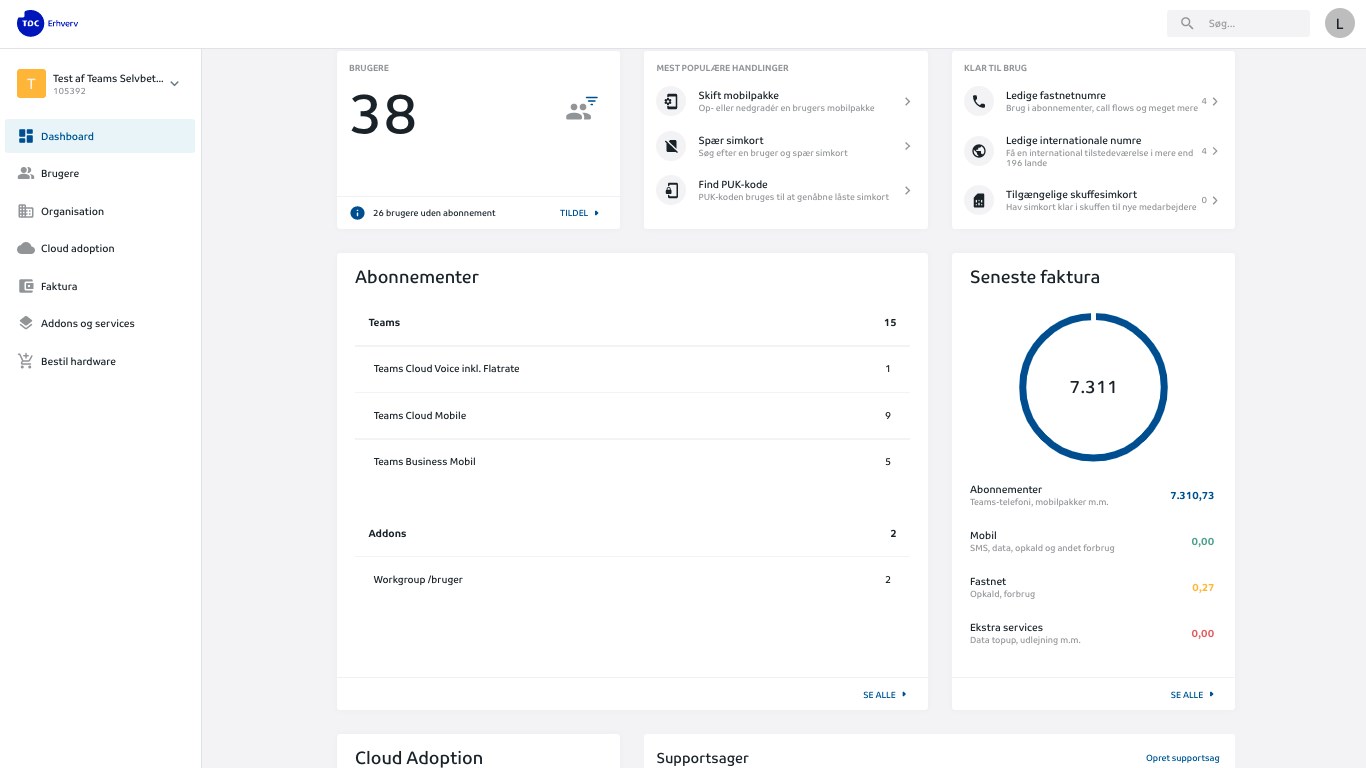Click the Find PUK-kode phone icon
The width and height of the screenshot is (1366, 768).
(671, 190)
